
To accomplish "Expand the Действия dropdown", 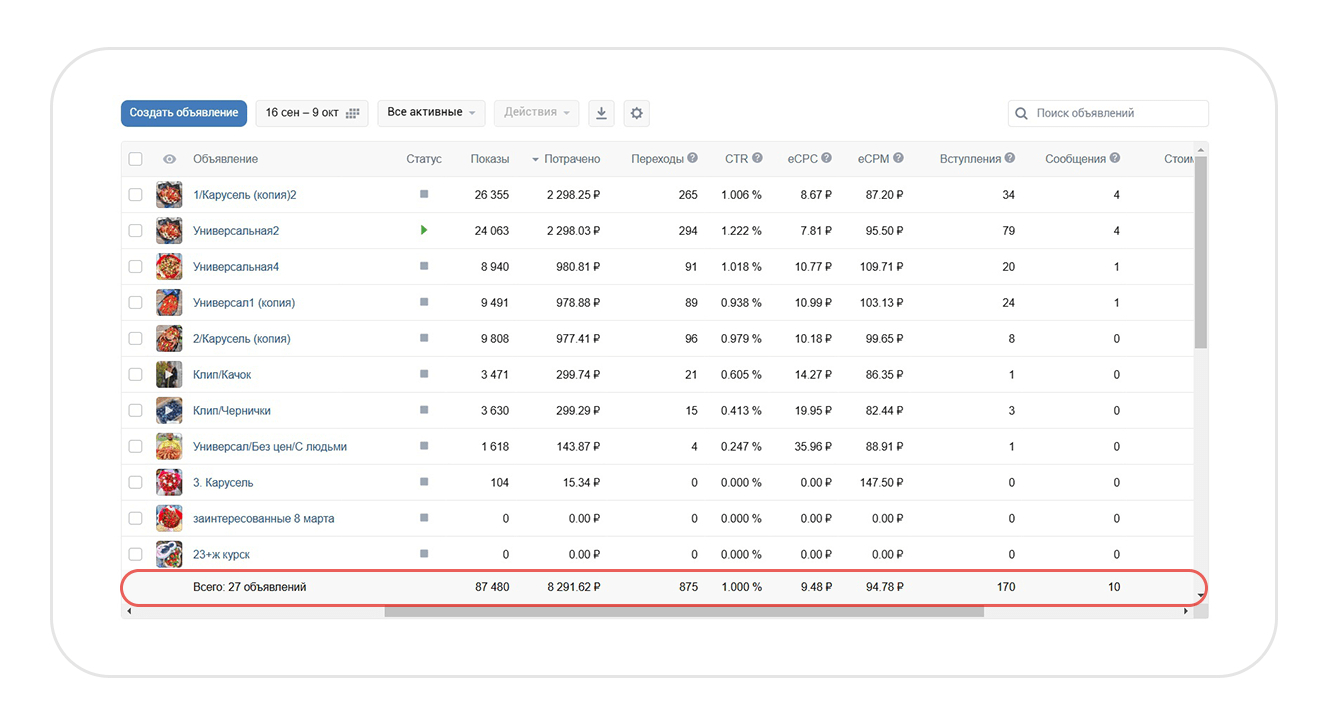I will (x=537, y=113).
